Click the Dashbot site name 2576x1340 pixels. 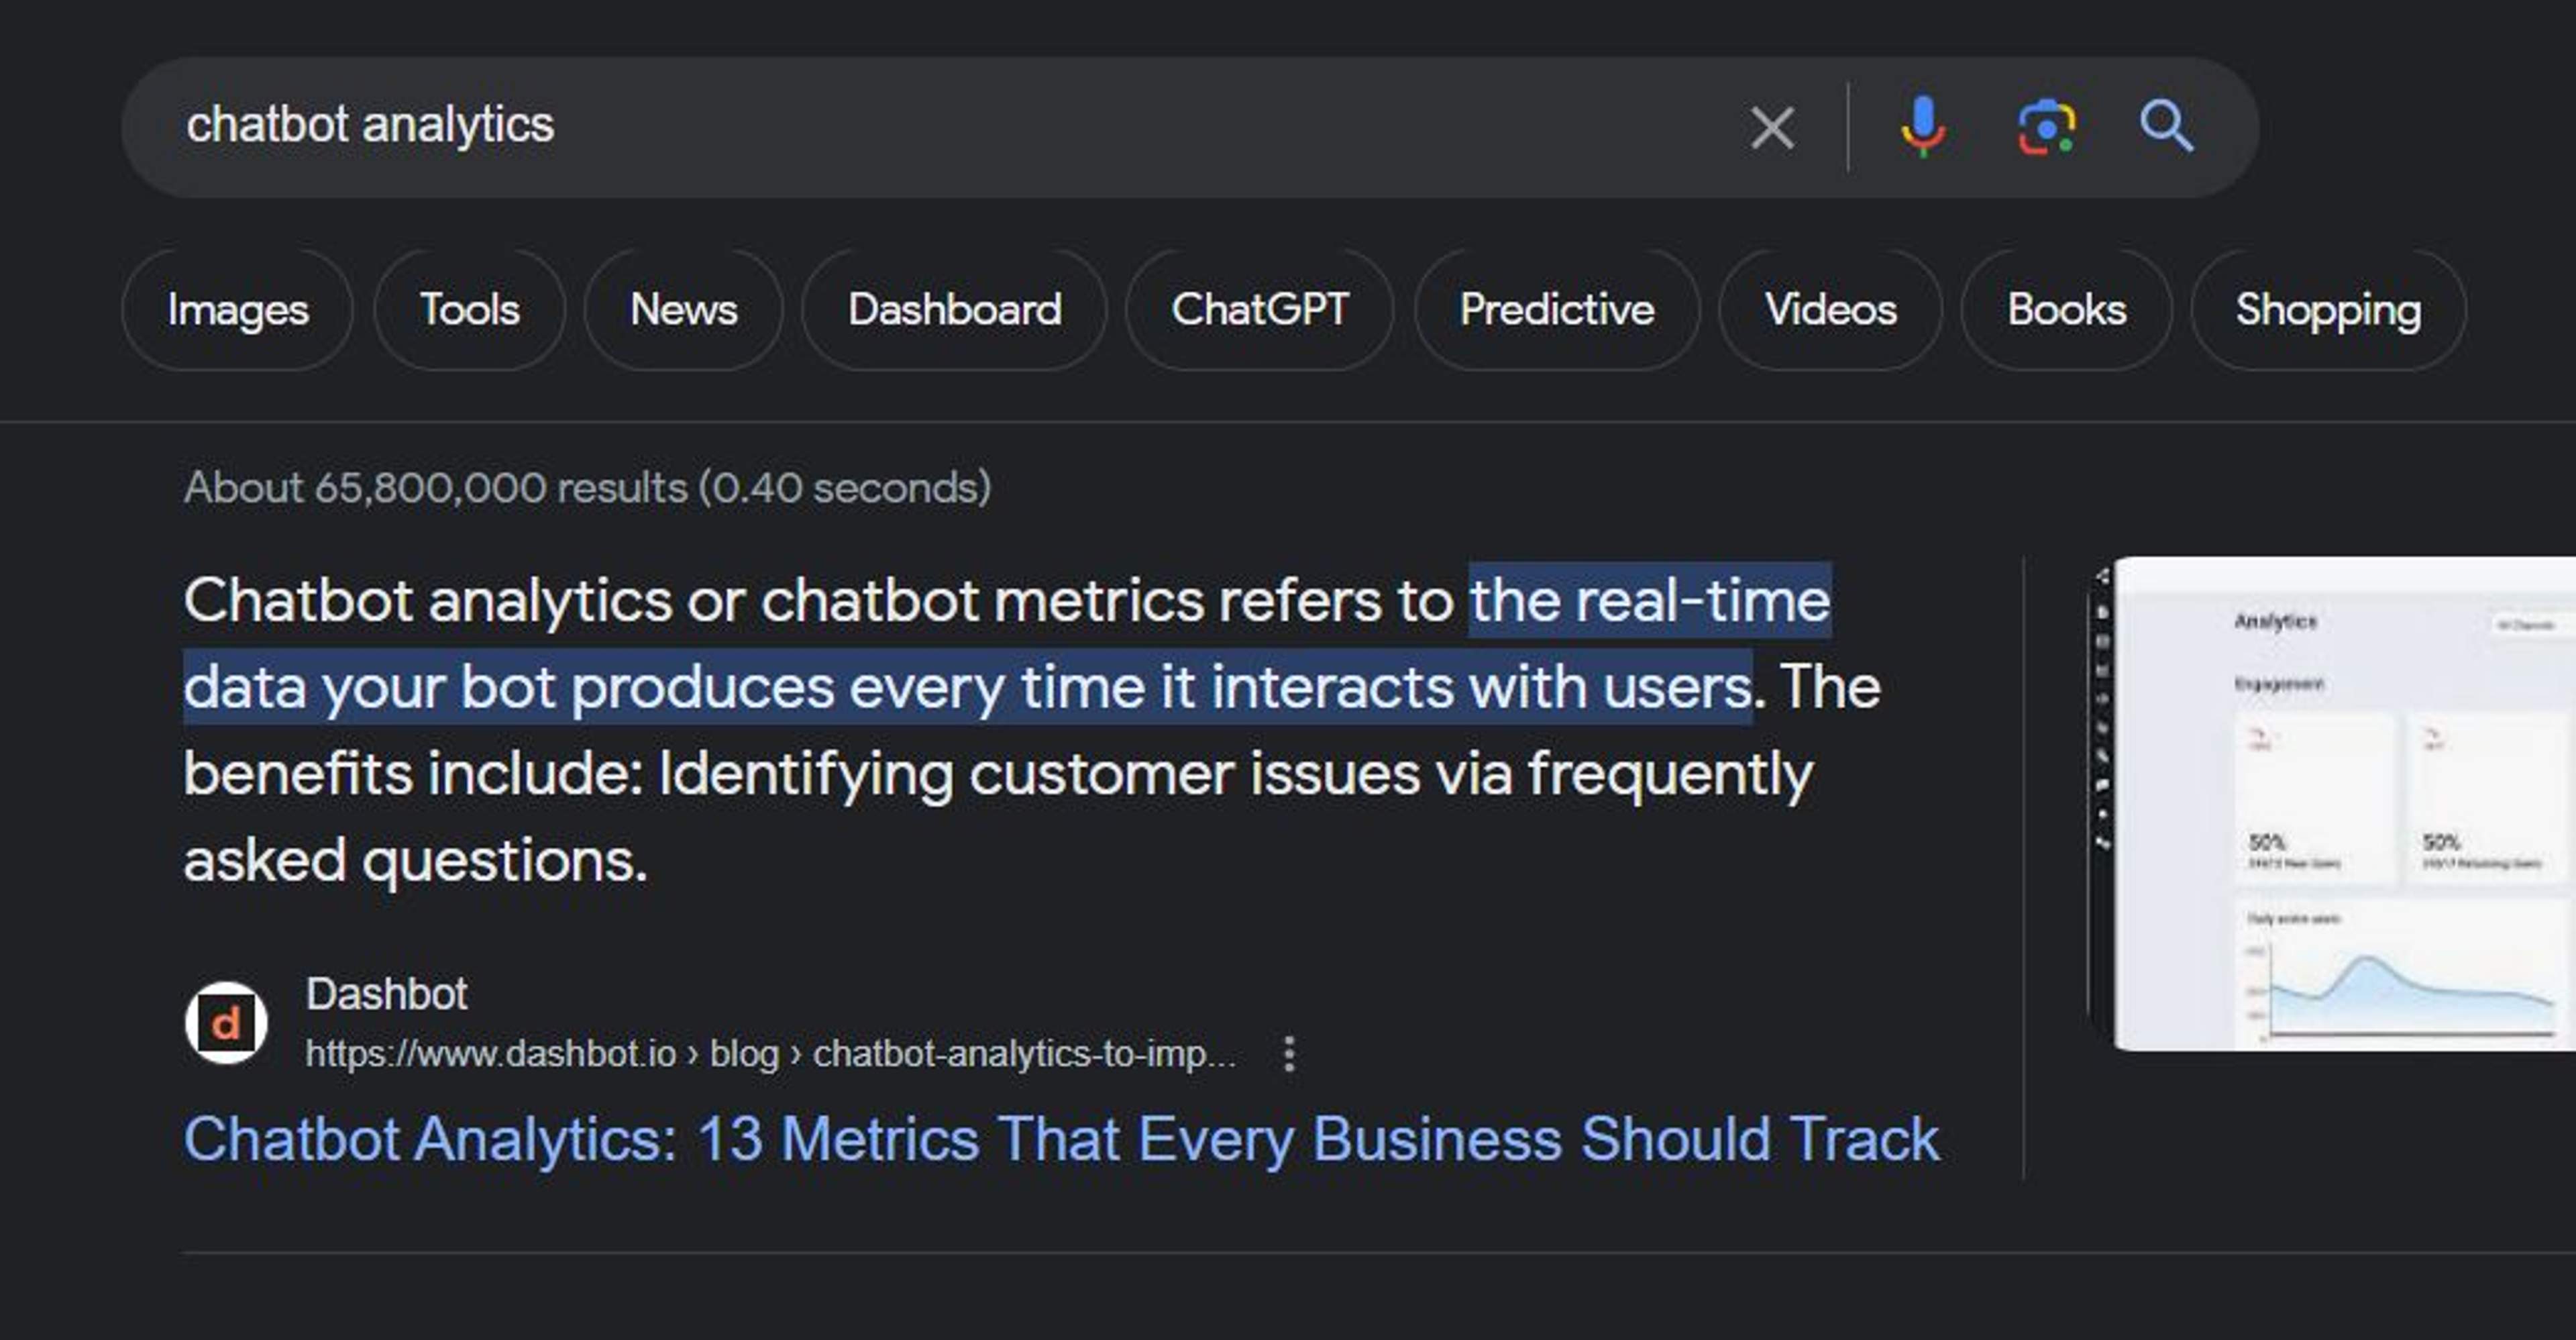pos(386,994)
